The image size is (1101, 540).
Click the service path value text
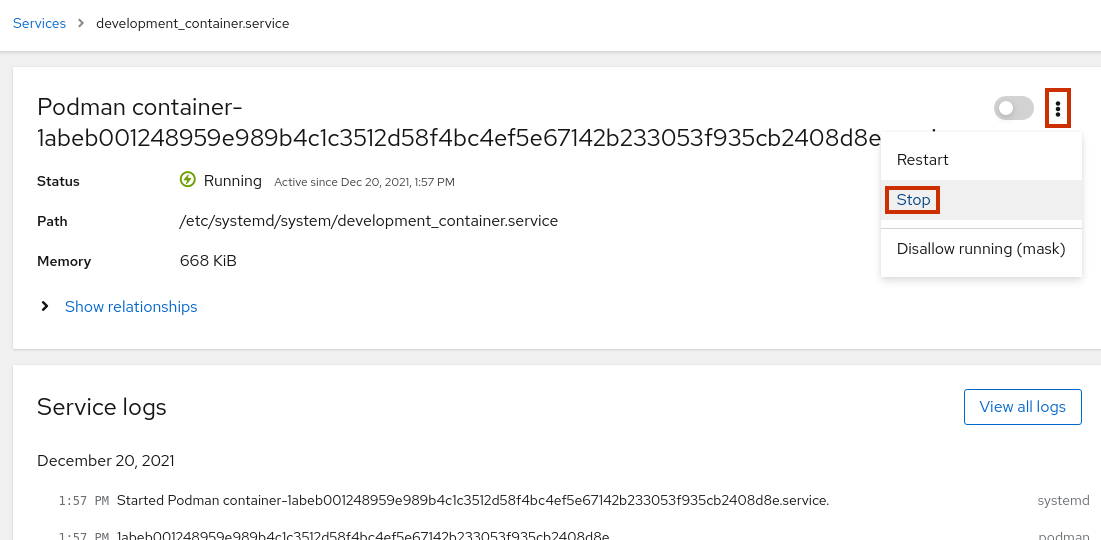[368, 221]
